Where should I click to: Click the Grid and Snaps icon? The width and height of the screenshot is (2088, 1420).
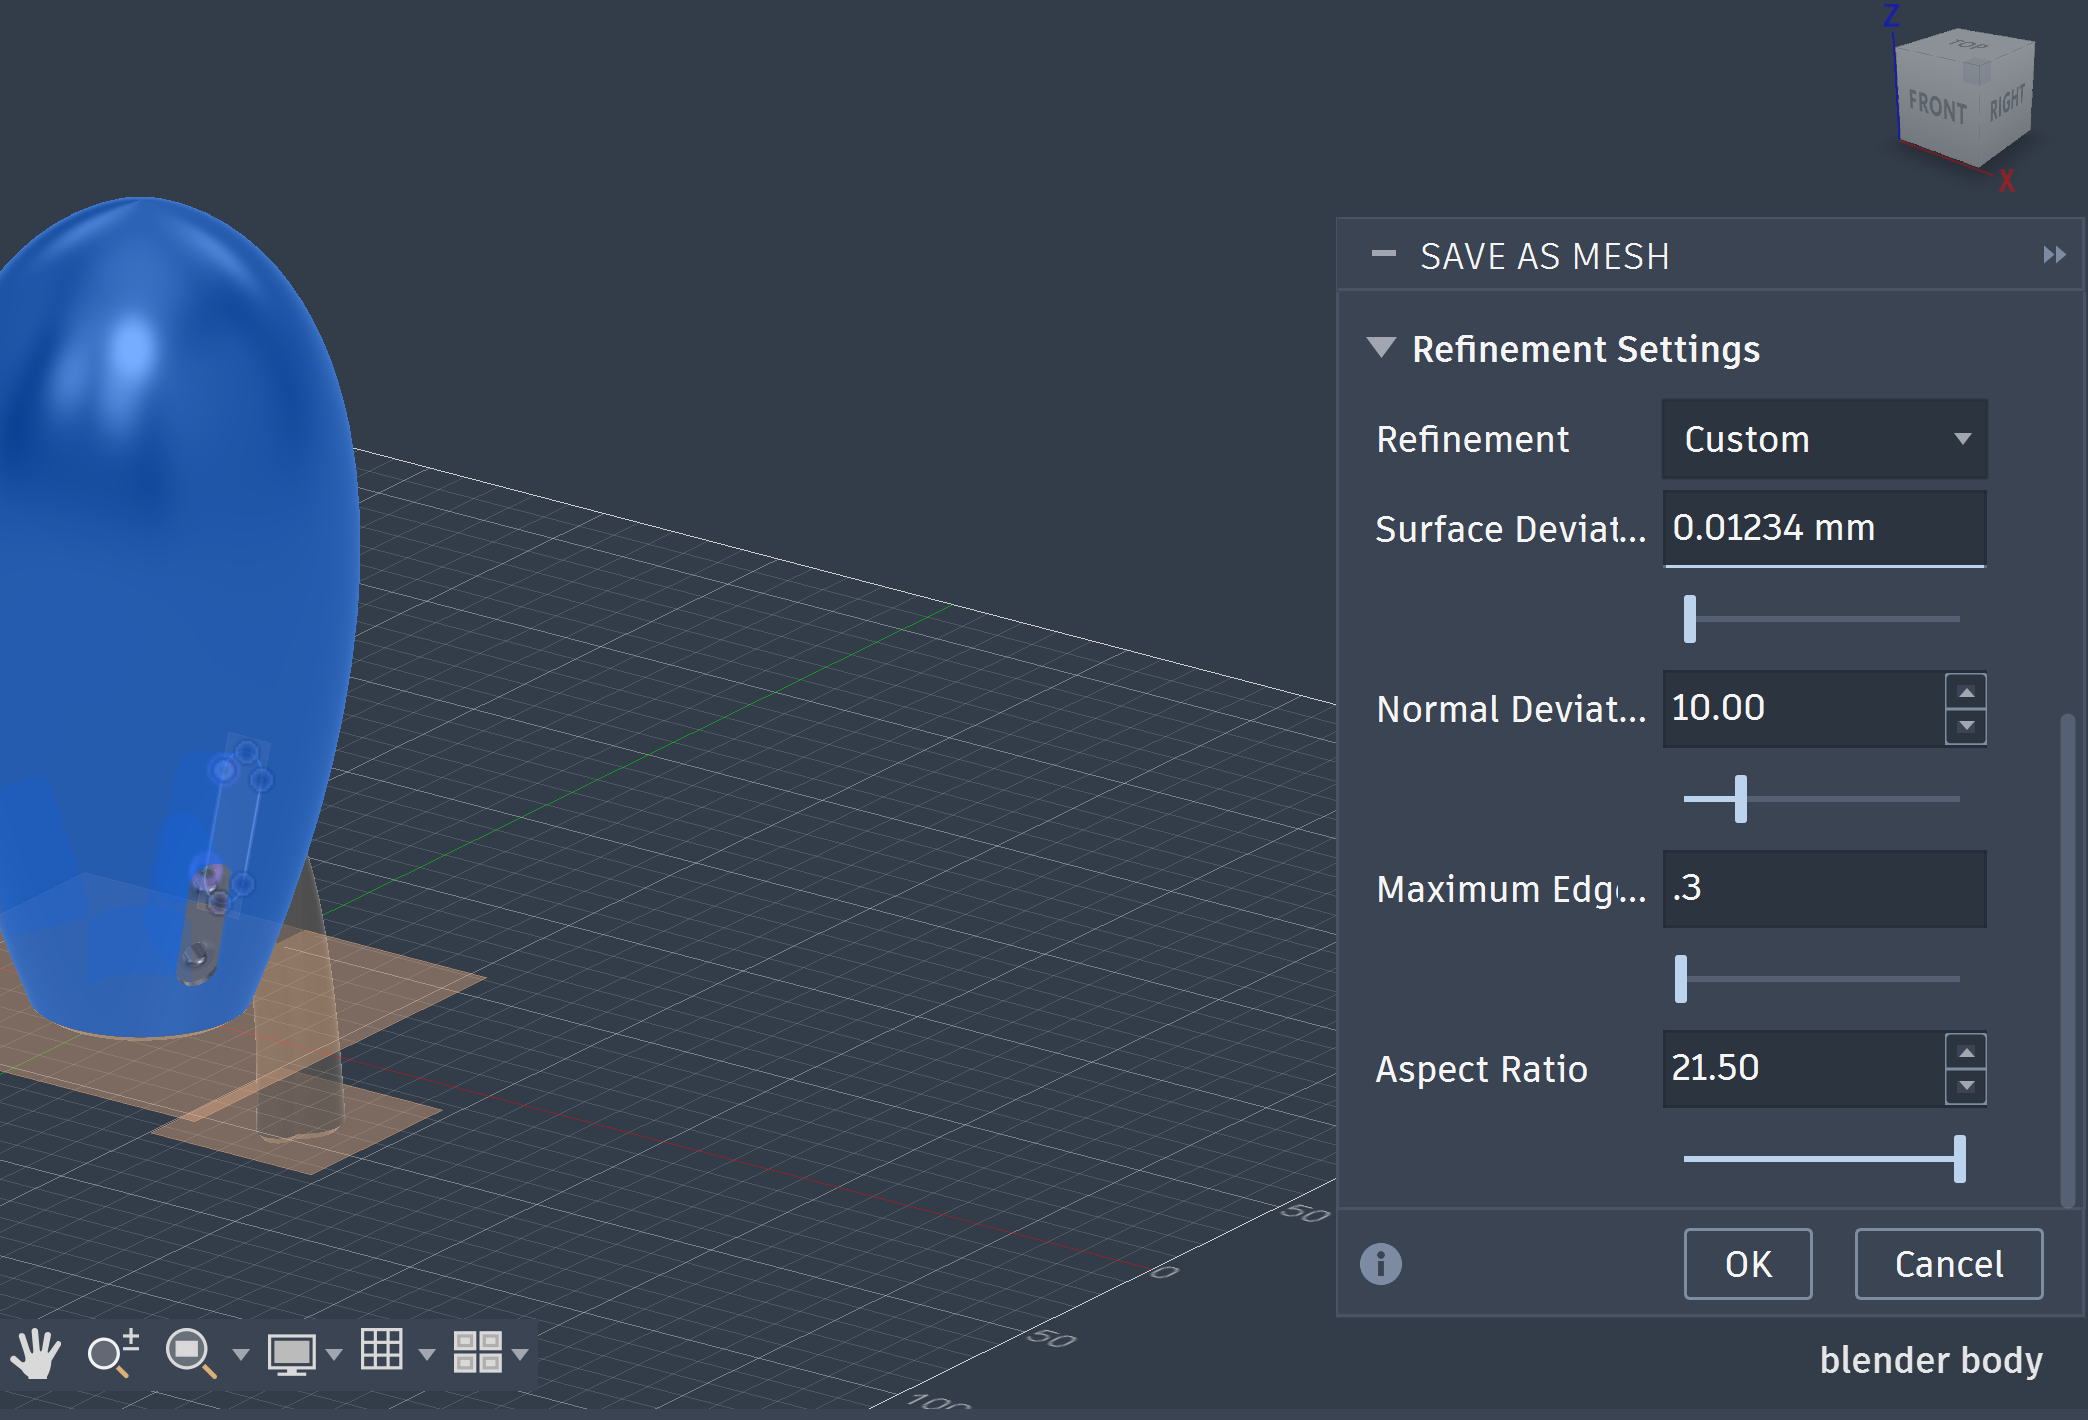click(382, 1349)
